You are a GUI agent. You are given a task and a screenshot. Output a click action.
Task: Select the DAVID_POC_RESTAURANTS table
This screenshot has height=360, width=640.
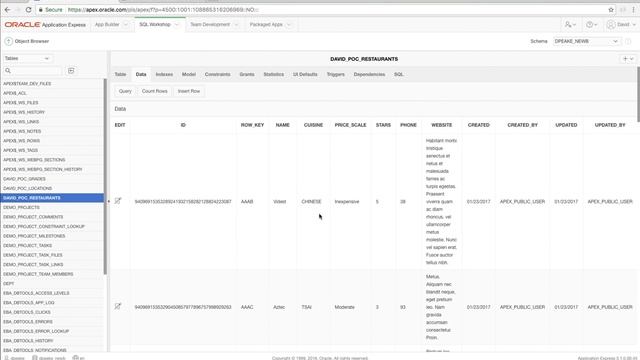tap(52, 198)
